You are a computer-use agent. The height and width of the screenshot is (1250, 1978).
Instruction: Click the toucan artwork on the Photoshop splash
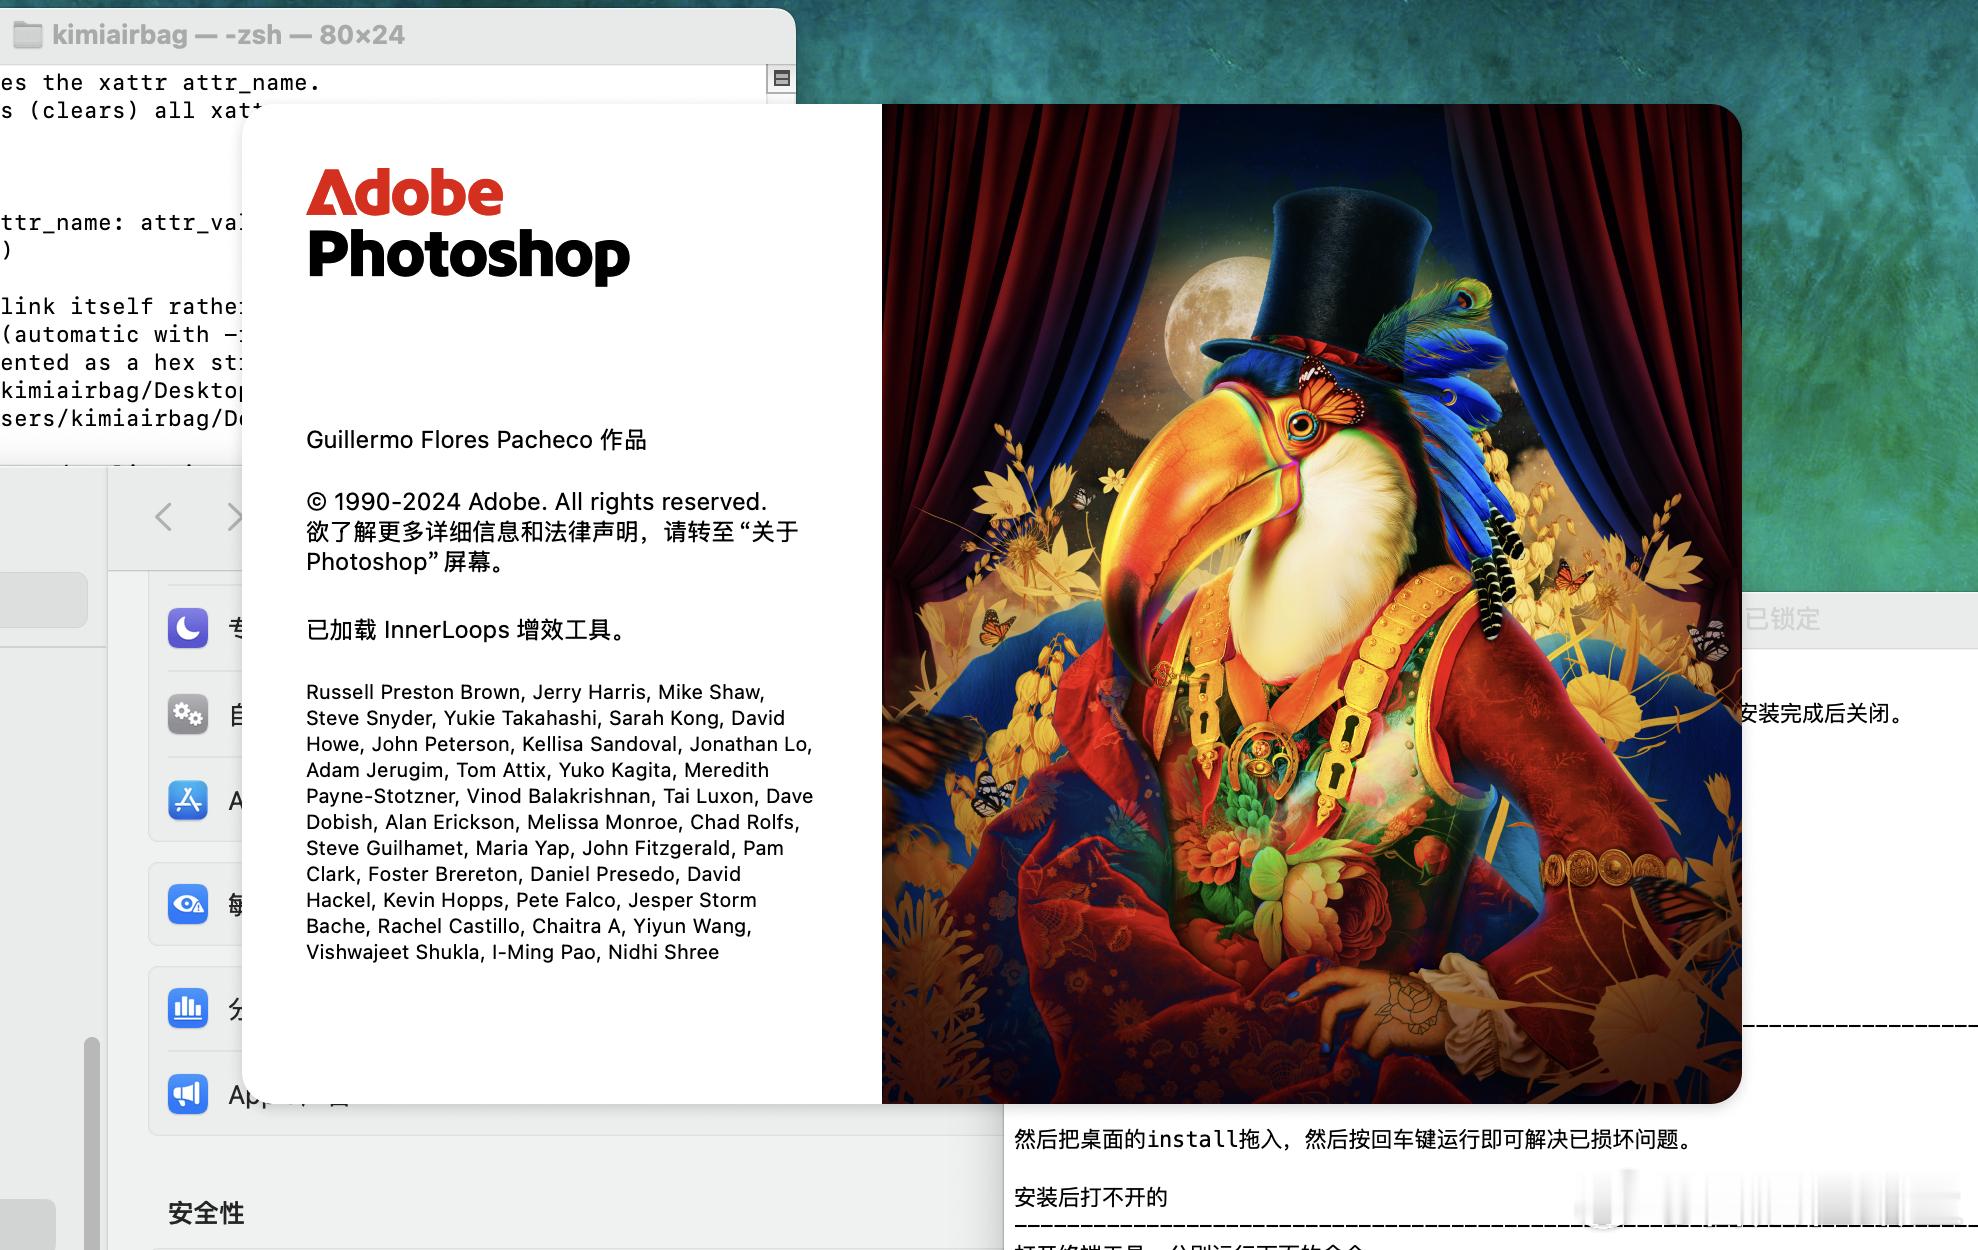1311,604
